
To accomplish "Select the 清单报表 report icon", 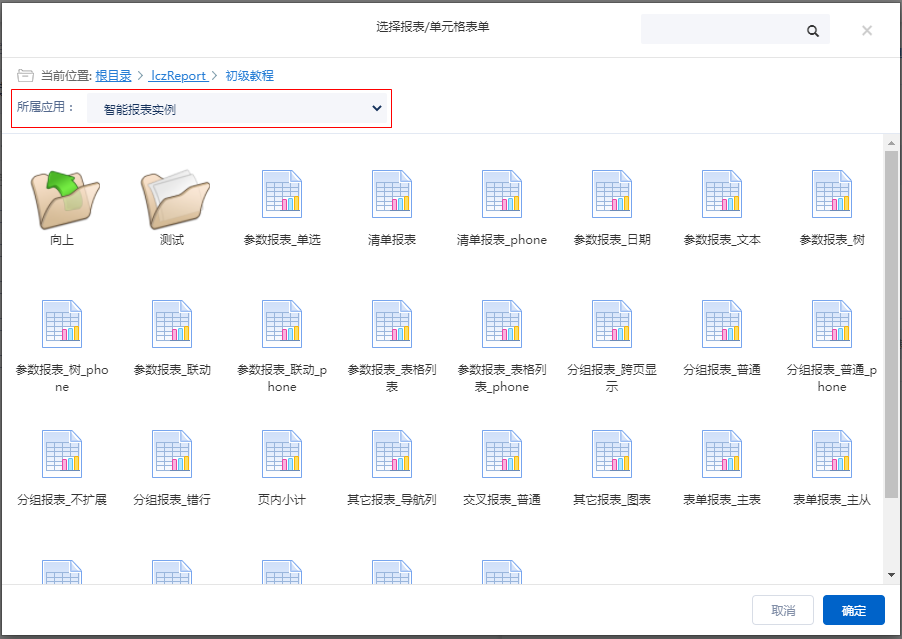I will pos(392,194).
